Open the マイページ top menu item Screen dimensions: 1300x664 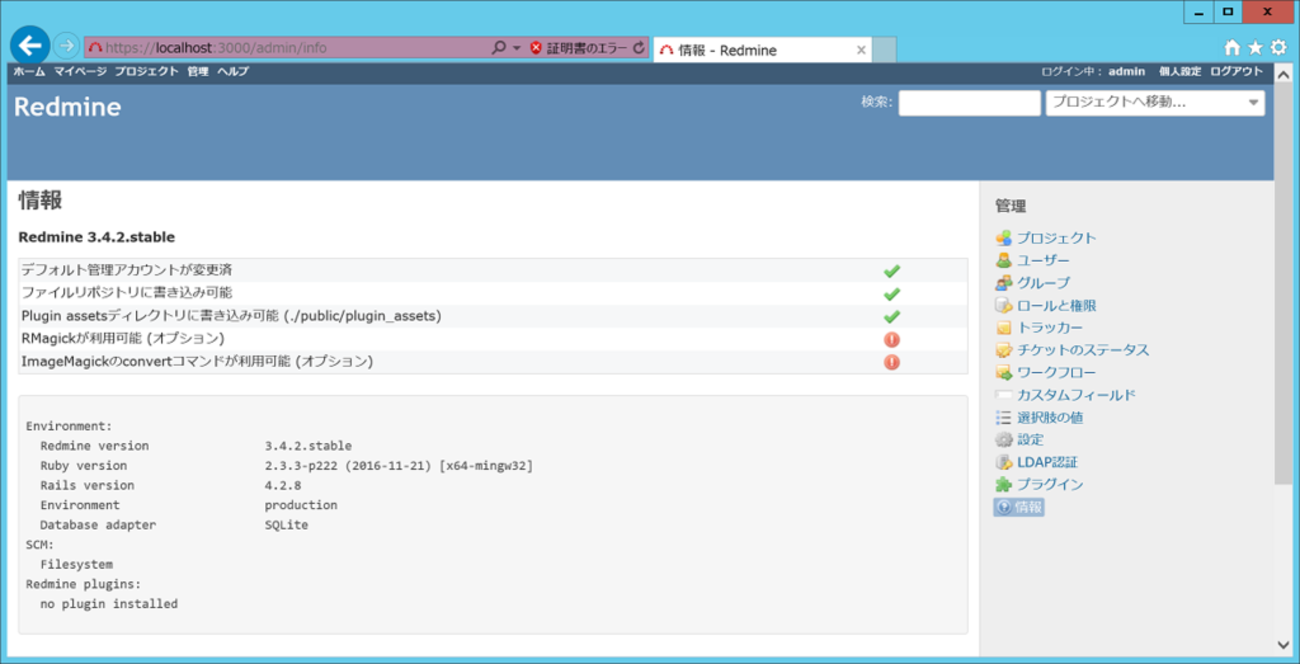pyautogui.click(x=80, y=72)
